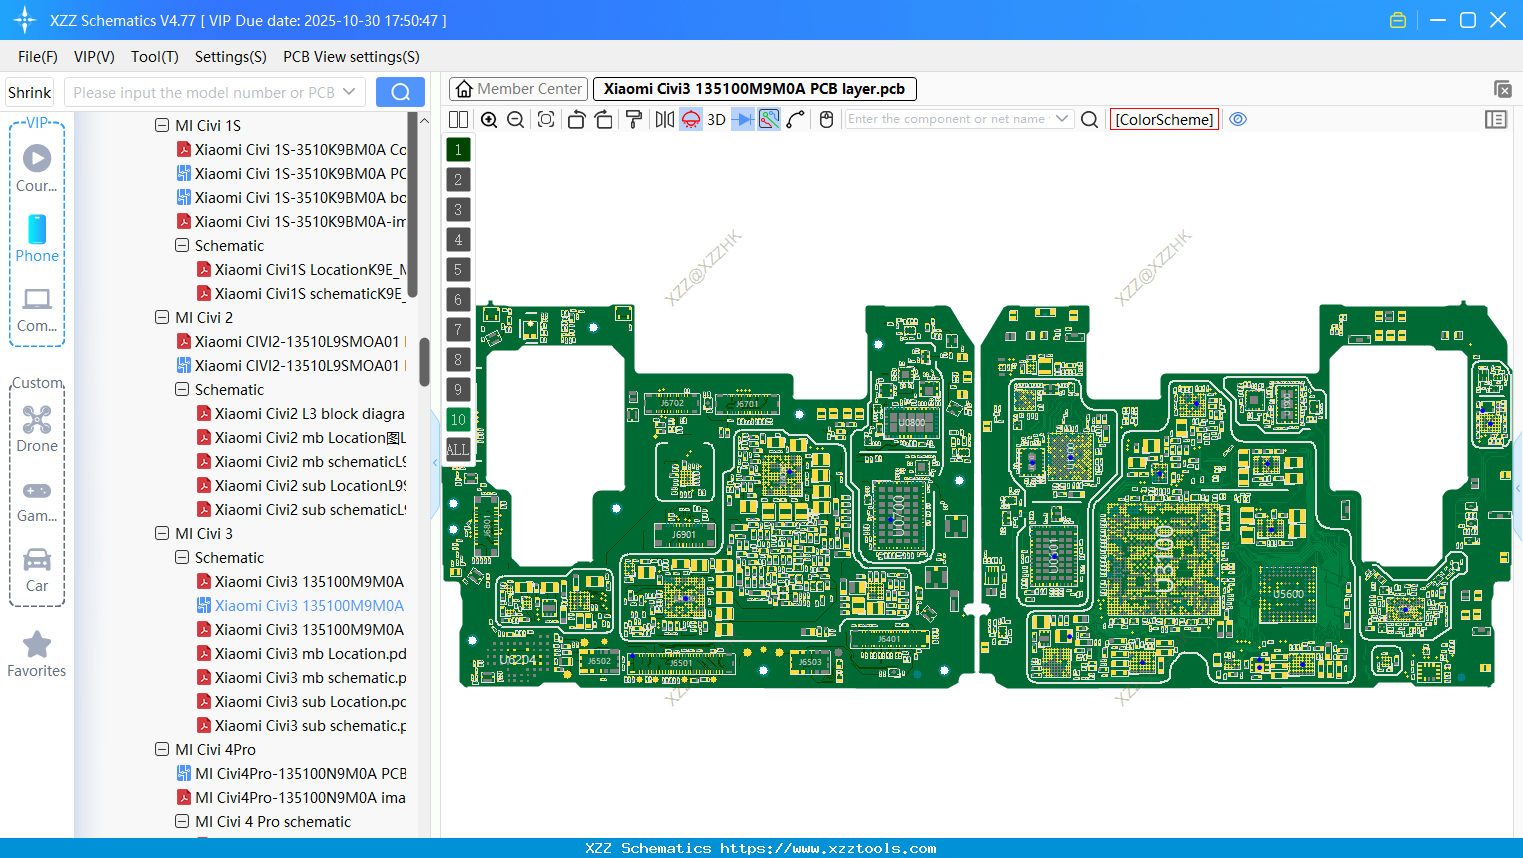The height and width of the screenshot is (858, 1523).
Task: Open the paint roller color tool
Action: click(634, 119)
